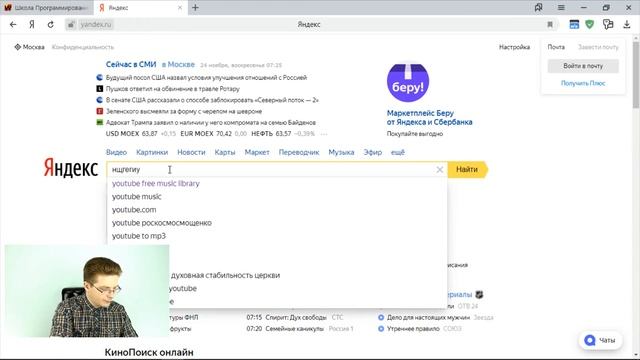The width and height of the screenshot is (640, 360).
Task: Expand more services with ещё
Action: 398,152
